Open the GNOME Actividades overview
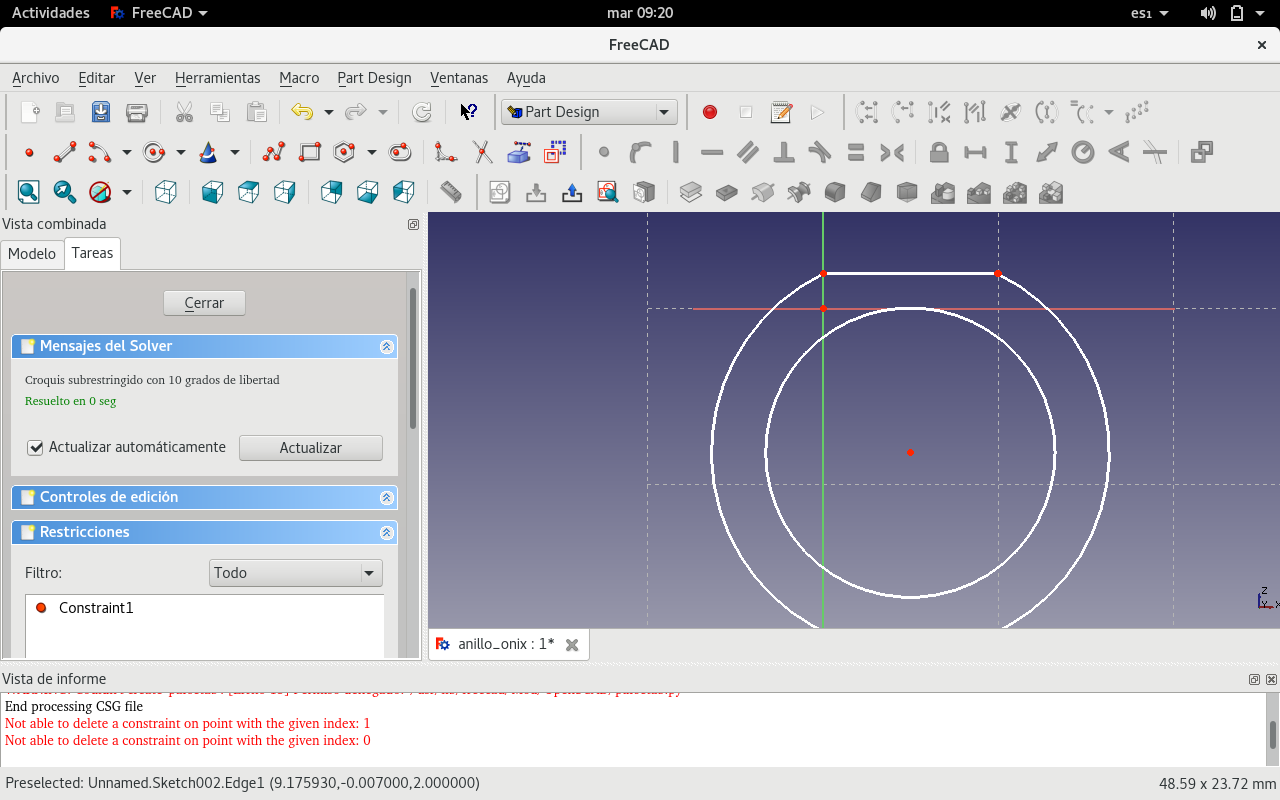Screen dimensions: 1280x800 click(50, 13)
